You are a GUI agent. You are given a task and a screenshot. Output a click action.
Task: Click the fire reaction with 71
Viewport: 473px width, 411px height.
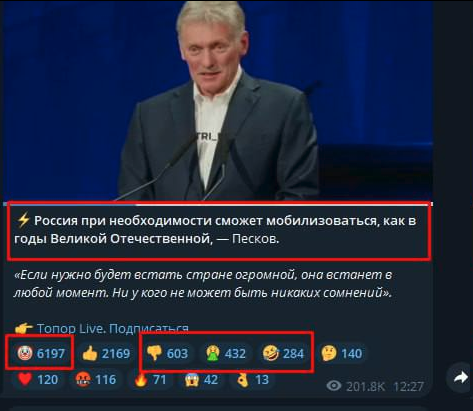point(150,379)
